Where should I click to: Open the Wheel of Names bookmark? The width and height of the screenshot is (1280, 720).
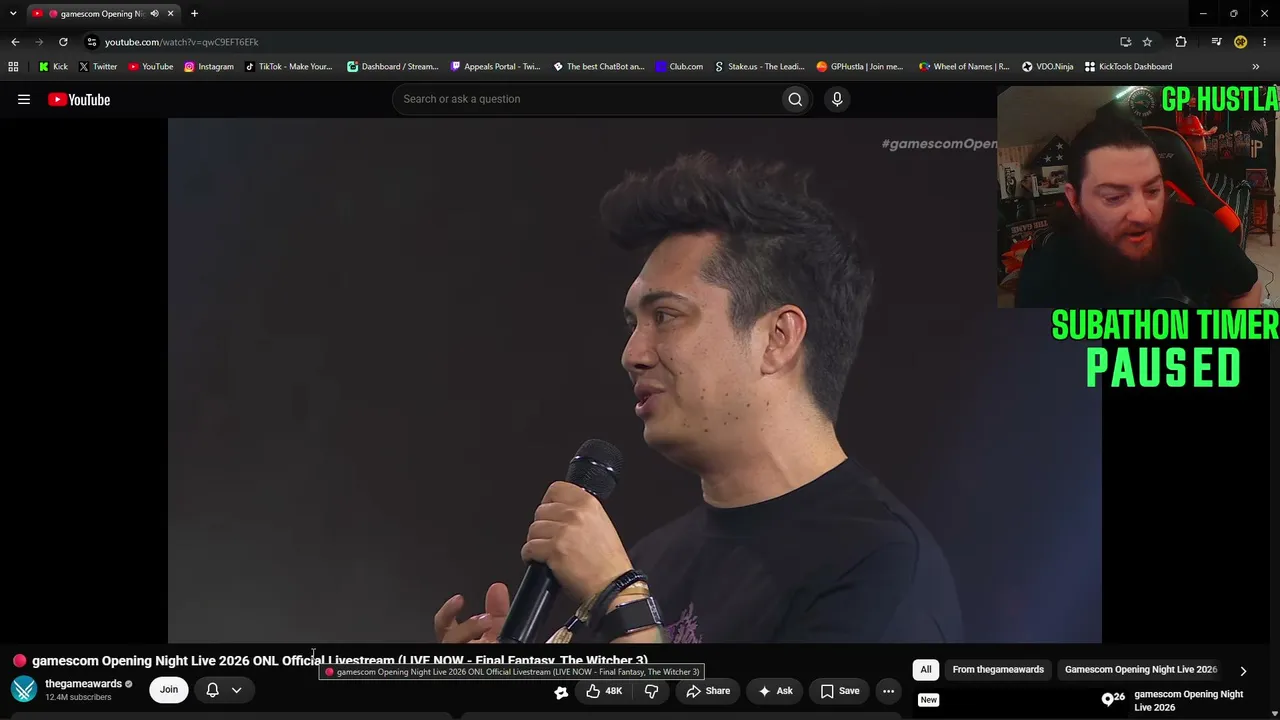[x=964, y=67]
